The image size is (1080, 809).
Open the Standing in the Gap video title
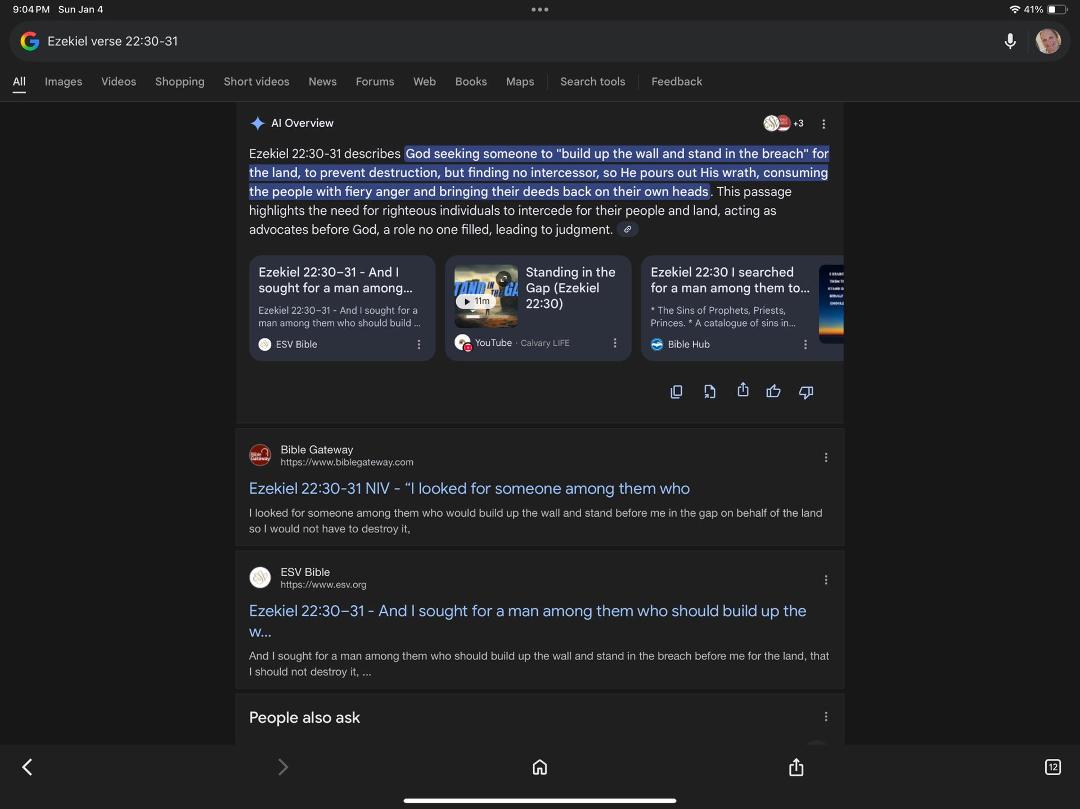pyautogui.click(x=570, y=288)
